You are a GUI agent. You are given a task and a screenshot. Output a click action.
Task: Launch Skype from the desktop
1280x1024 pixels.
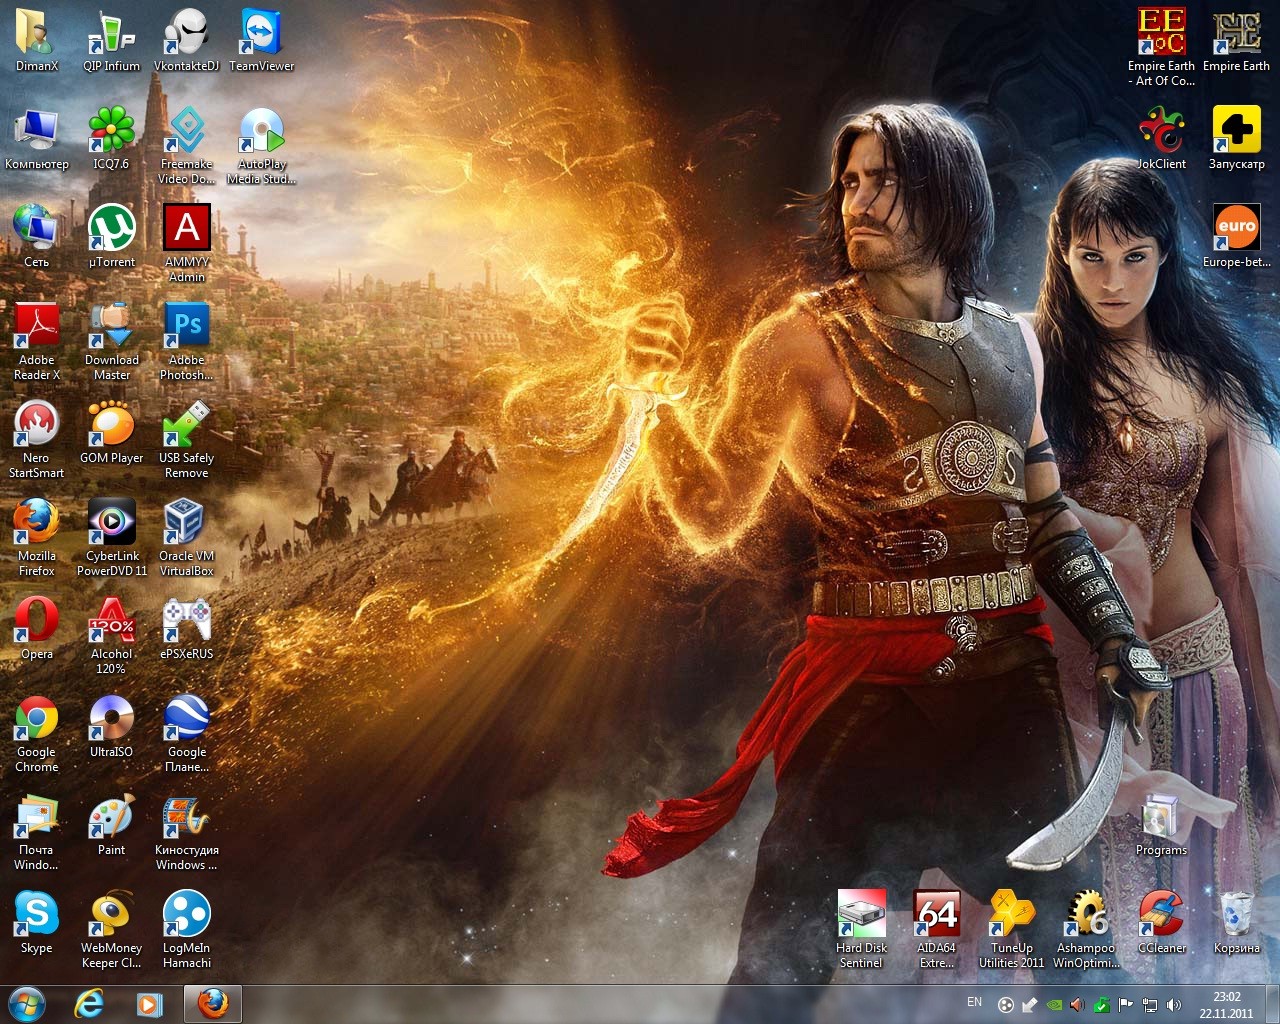(37, 922)
